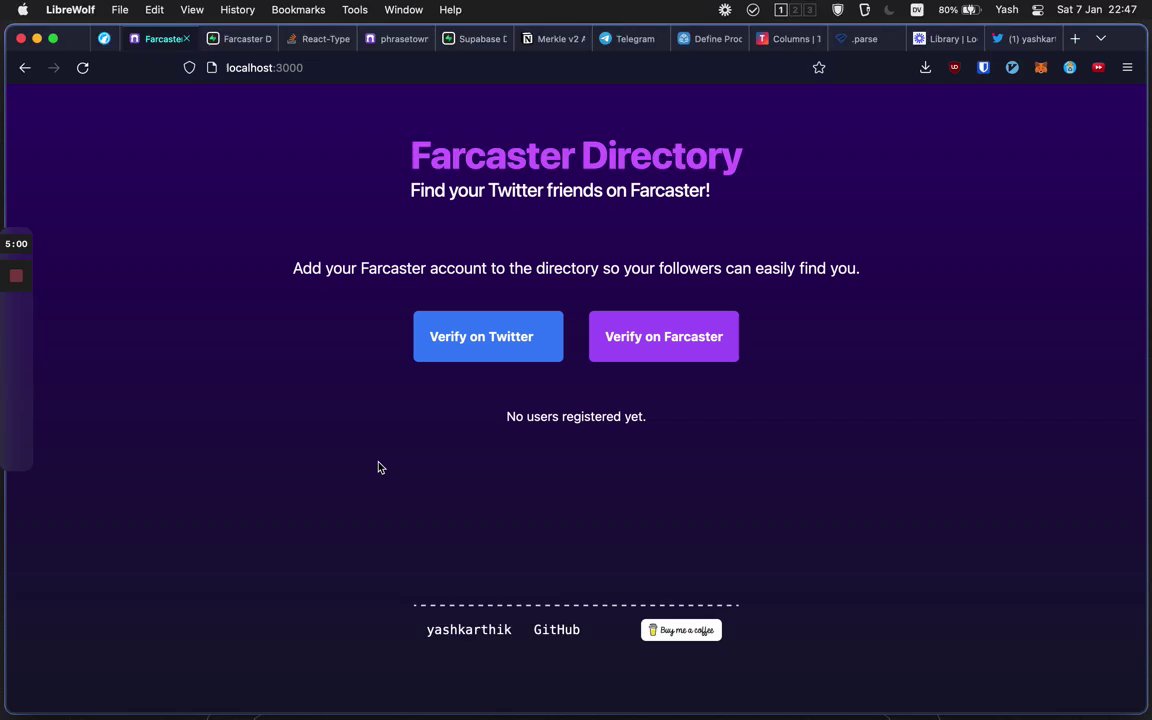This screenshot has height=720, width=1152.
Task: Open the View menu
Action: point(192,10)
